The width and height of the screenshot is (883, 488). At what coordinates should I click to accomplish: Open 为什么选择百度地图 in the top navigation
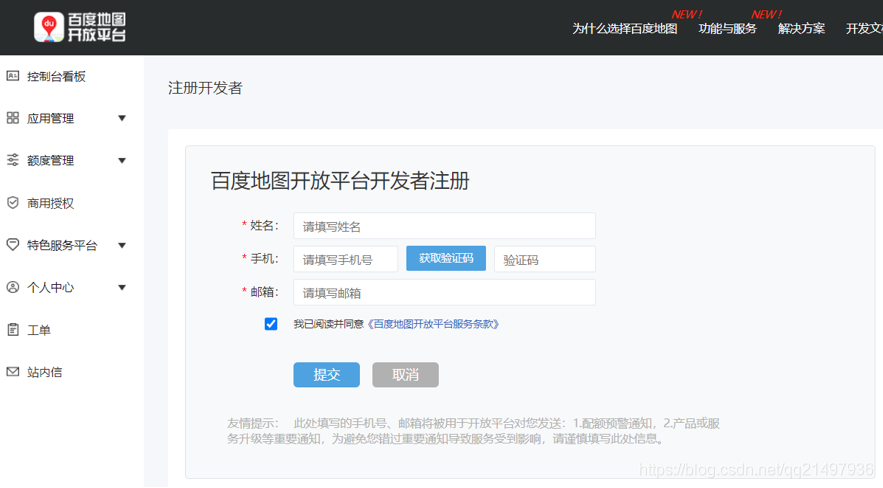[x=625, y=29]
